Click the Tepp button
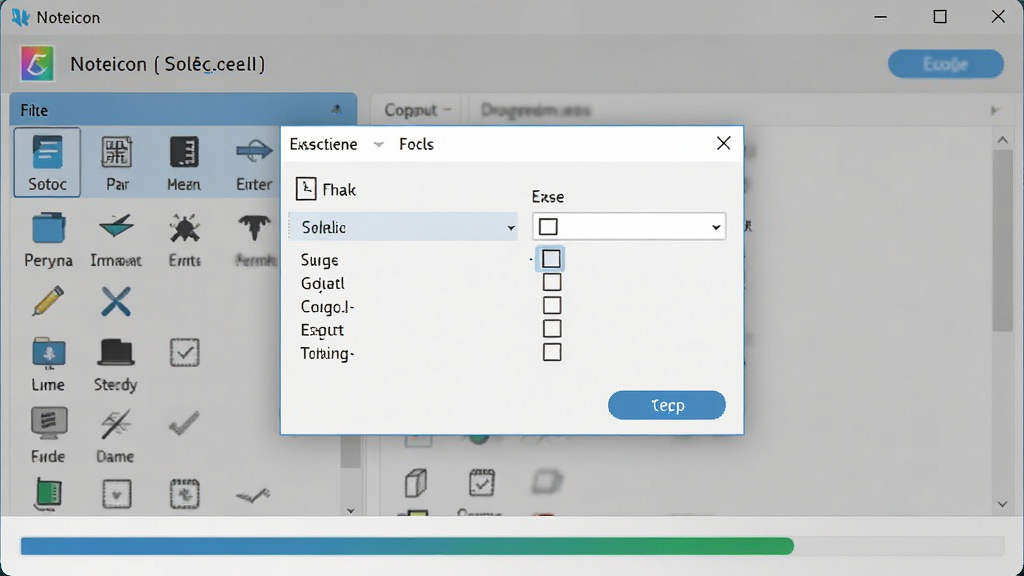This screenshot has width=1024, height=576. click(667, 405)
